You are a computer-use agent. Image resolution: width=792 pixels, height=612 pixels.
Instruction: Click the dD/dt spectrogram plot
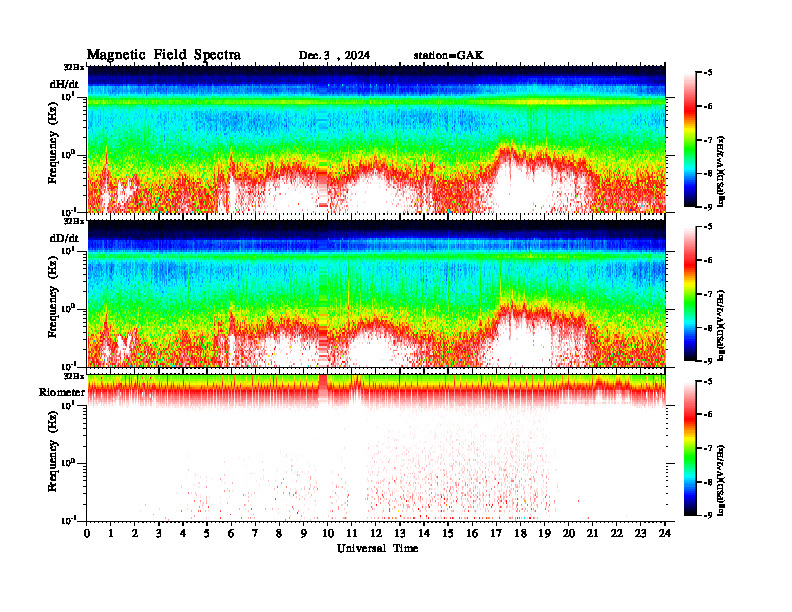(377, 293)
